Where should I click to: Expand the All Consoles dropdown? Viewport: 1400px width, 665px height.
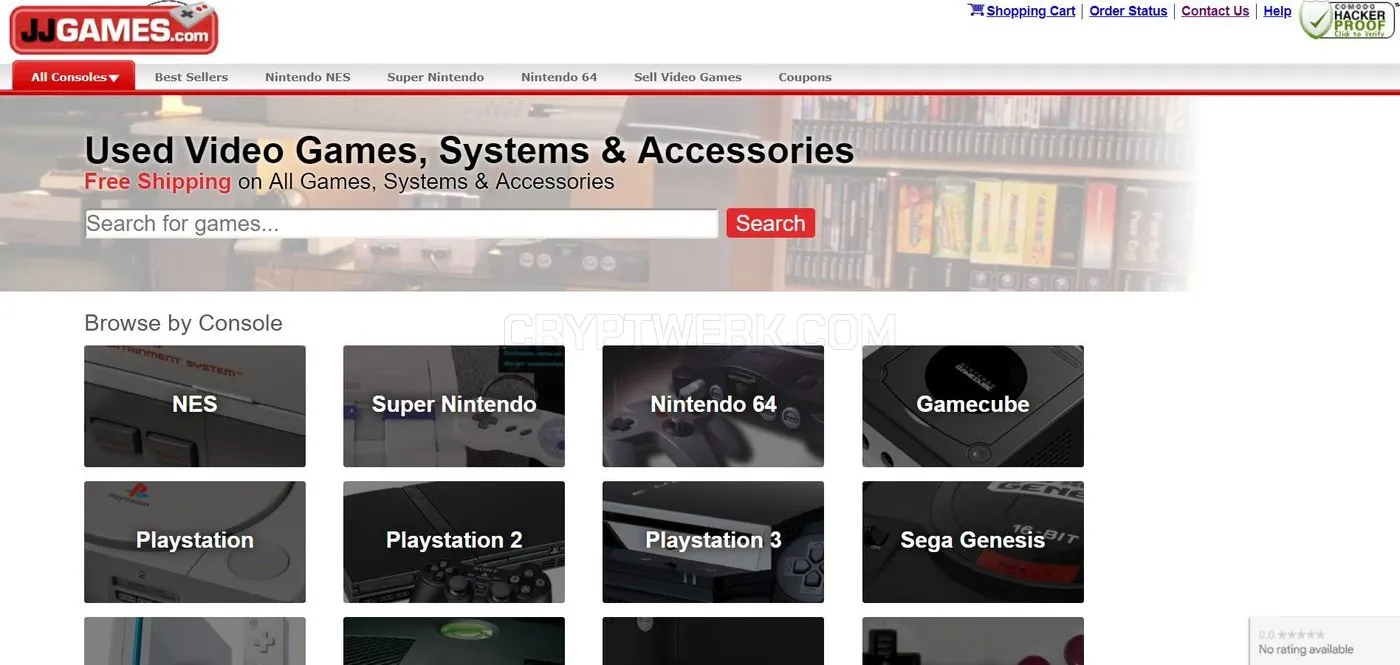pyautogui.click(x=74, y=77)
